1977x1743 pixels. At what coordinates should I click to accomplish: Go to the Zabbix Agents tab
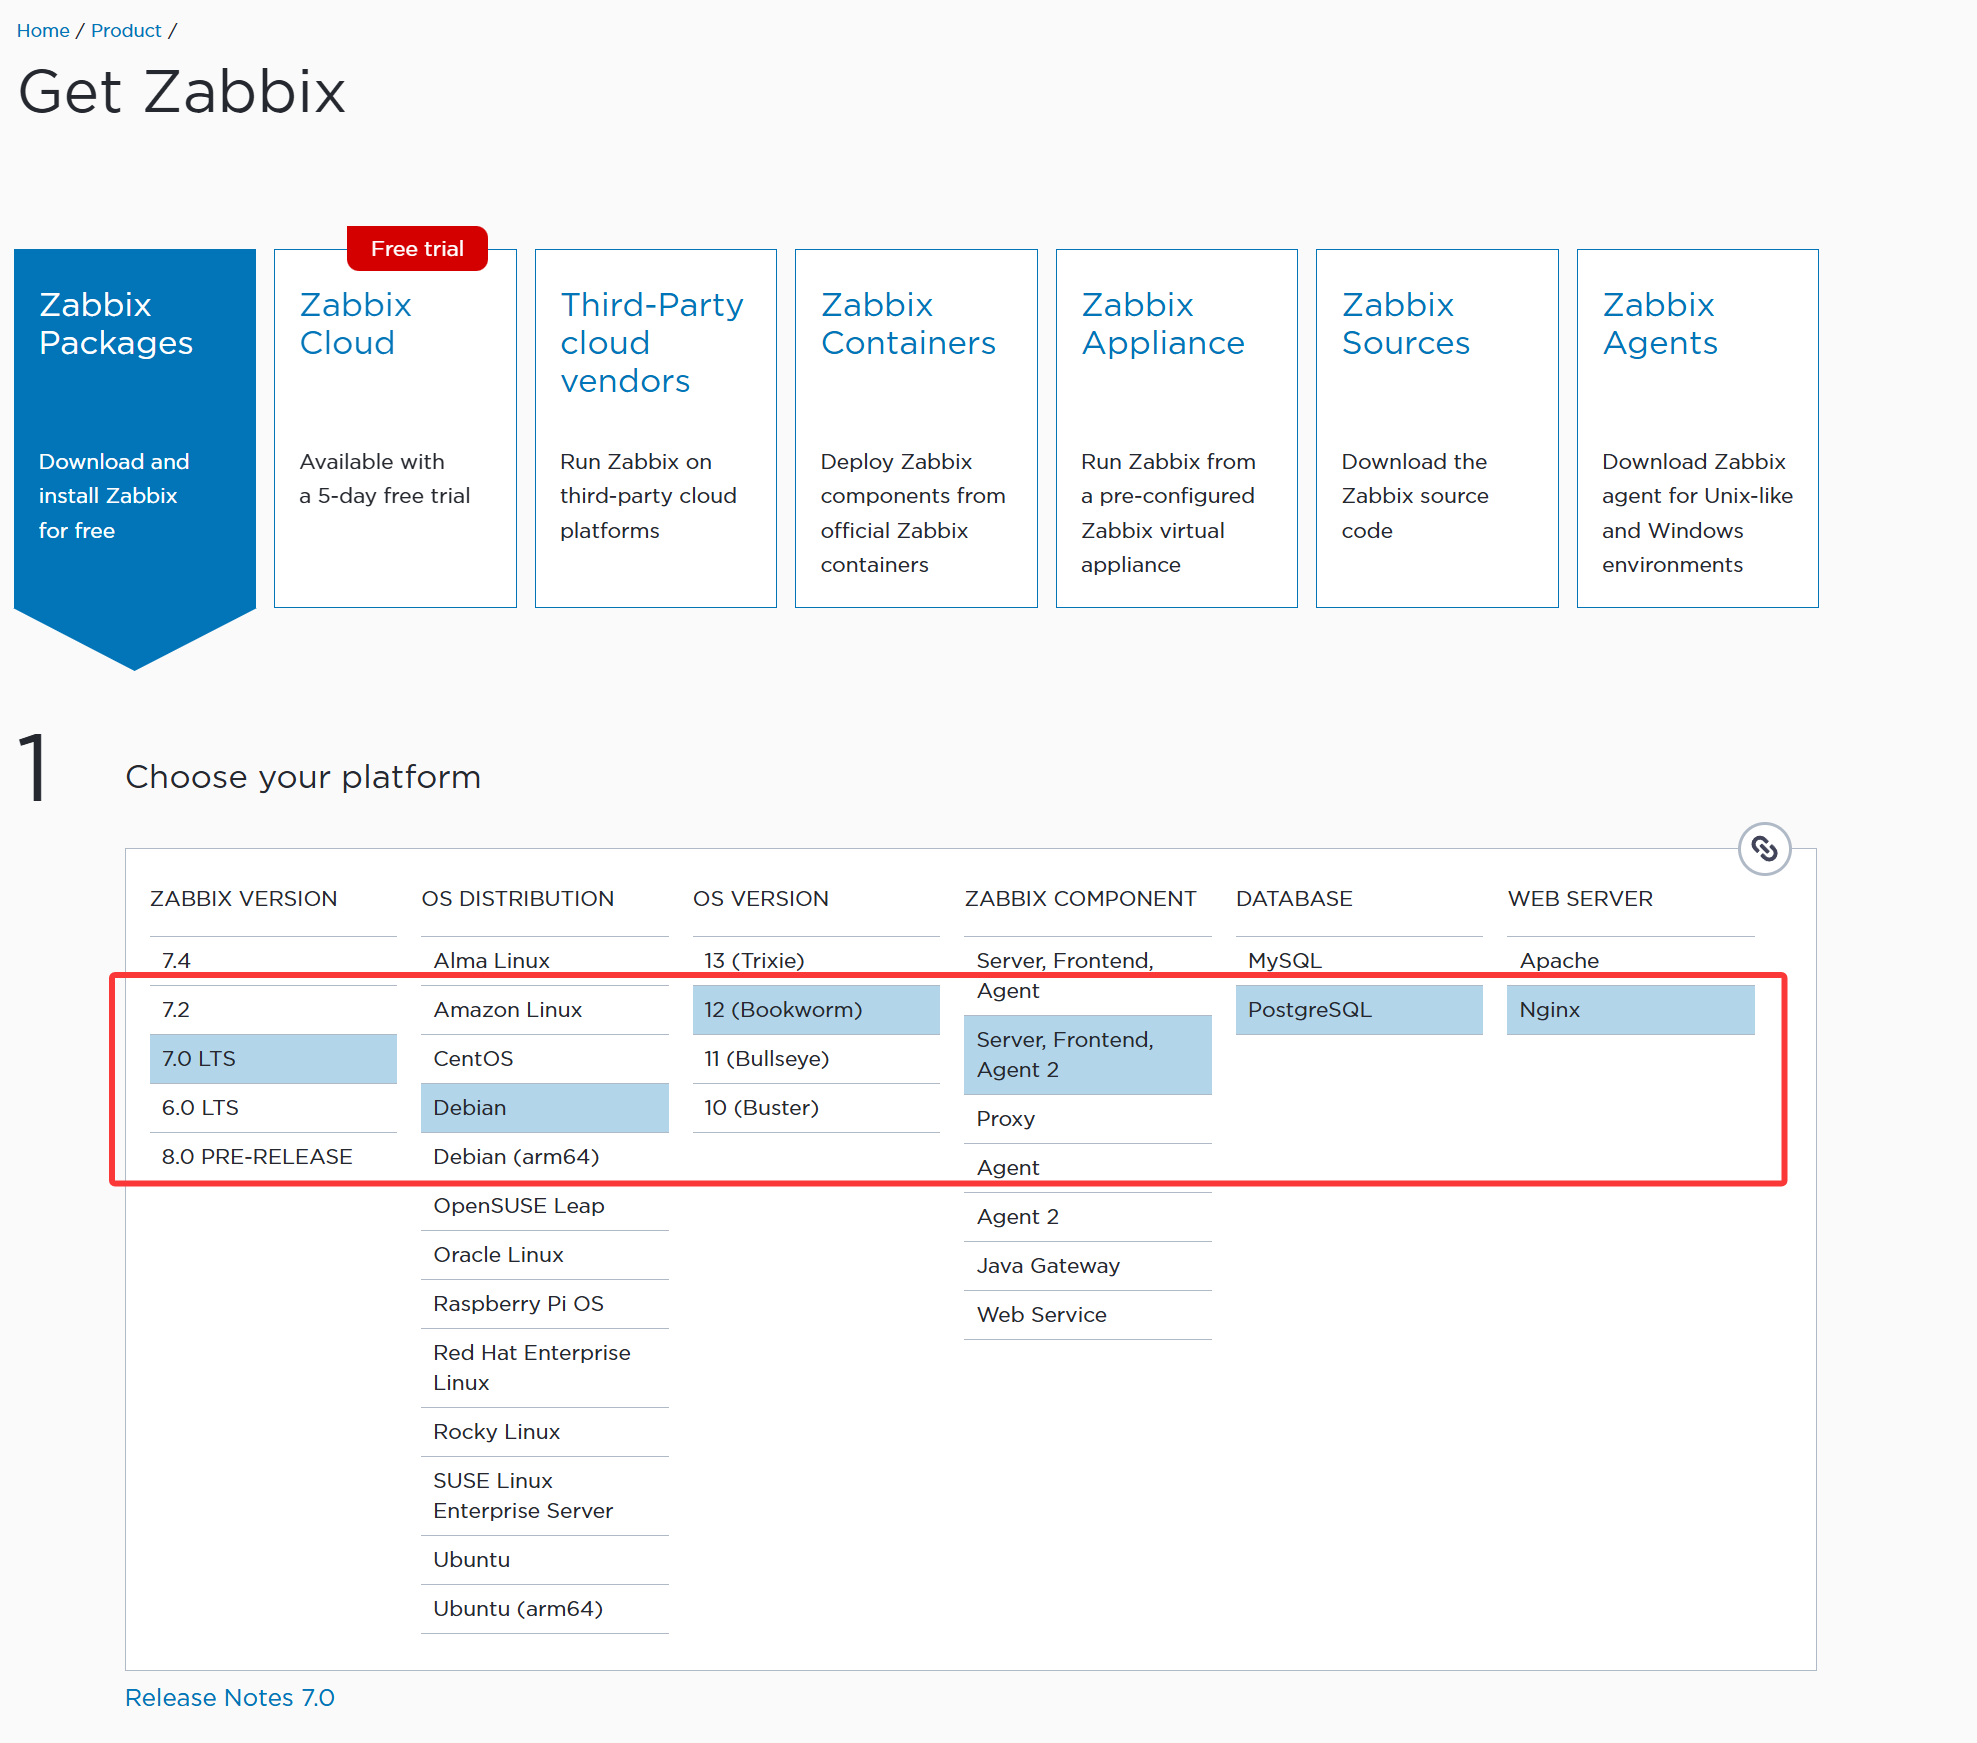click(1697, 428)
